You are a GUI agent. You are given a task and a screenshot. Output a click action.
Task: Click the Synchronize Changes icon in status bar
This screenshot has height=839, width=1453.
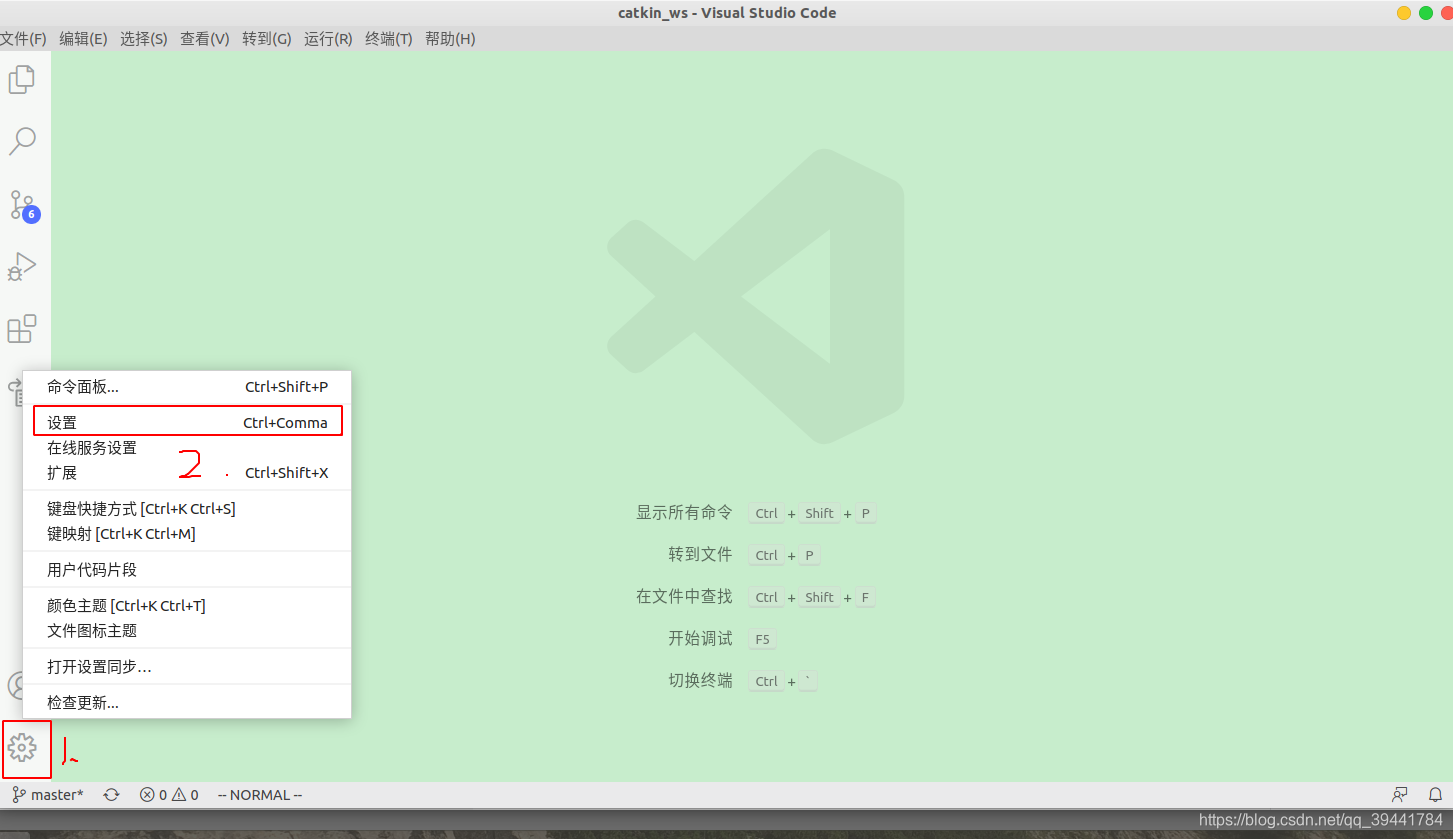click(112, 795)
